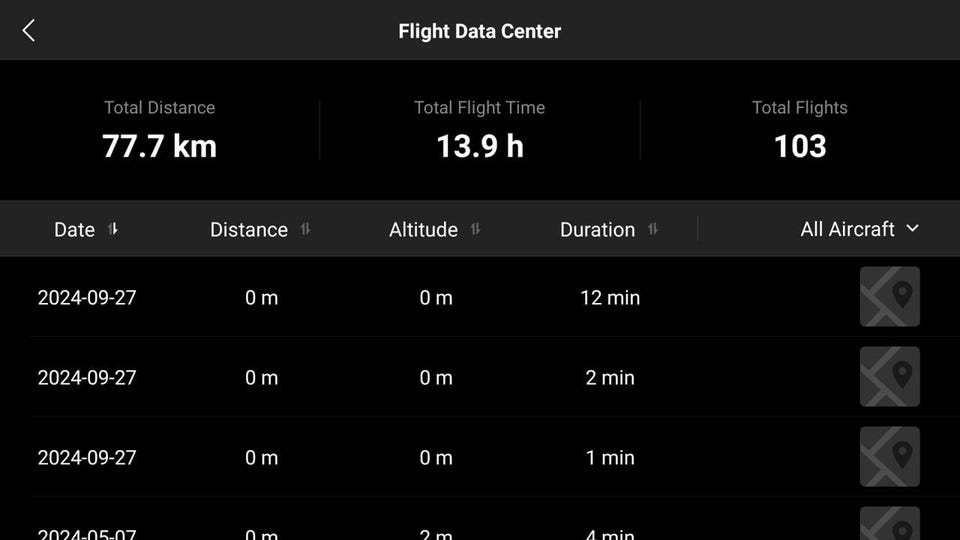
Task: Click the sort arrows next to Distance
Action: (x=305, y=229)
